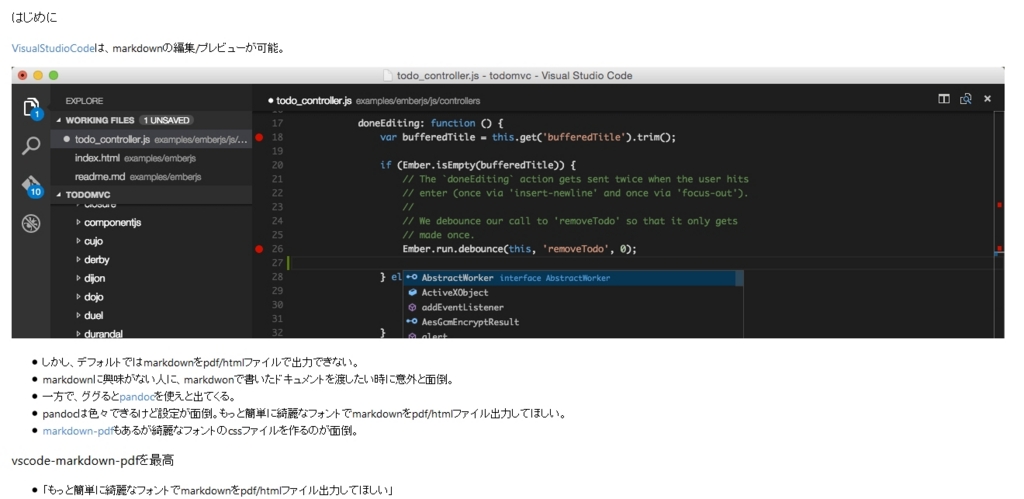The height and width of the screenshot is (499, 1024).
Task: Click the open preview icon beside split editor
Action: tap(965, 99)
